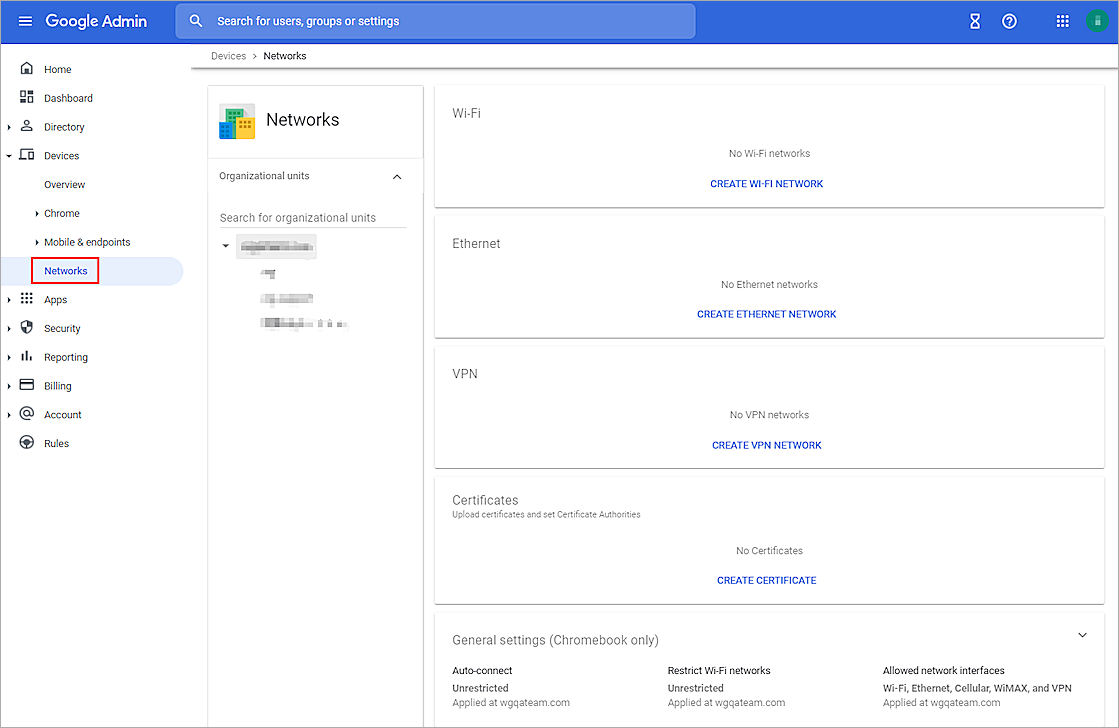Open the Google apps grid icon
This screenshot has height=728, width=1119.
(x=1062, y=20)
